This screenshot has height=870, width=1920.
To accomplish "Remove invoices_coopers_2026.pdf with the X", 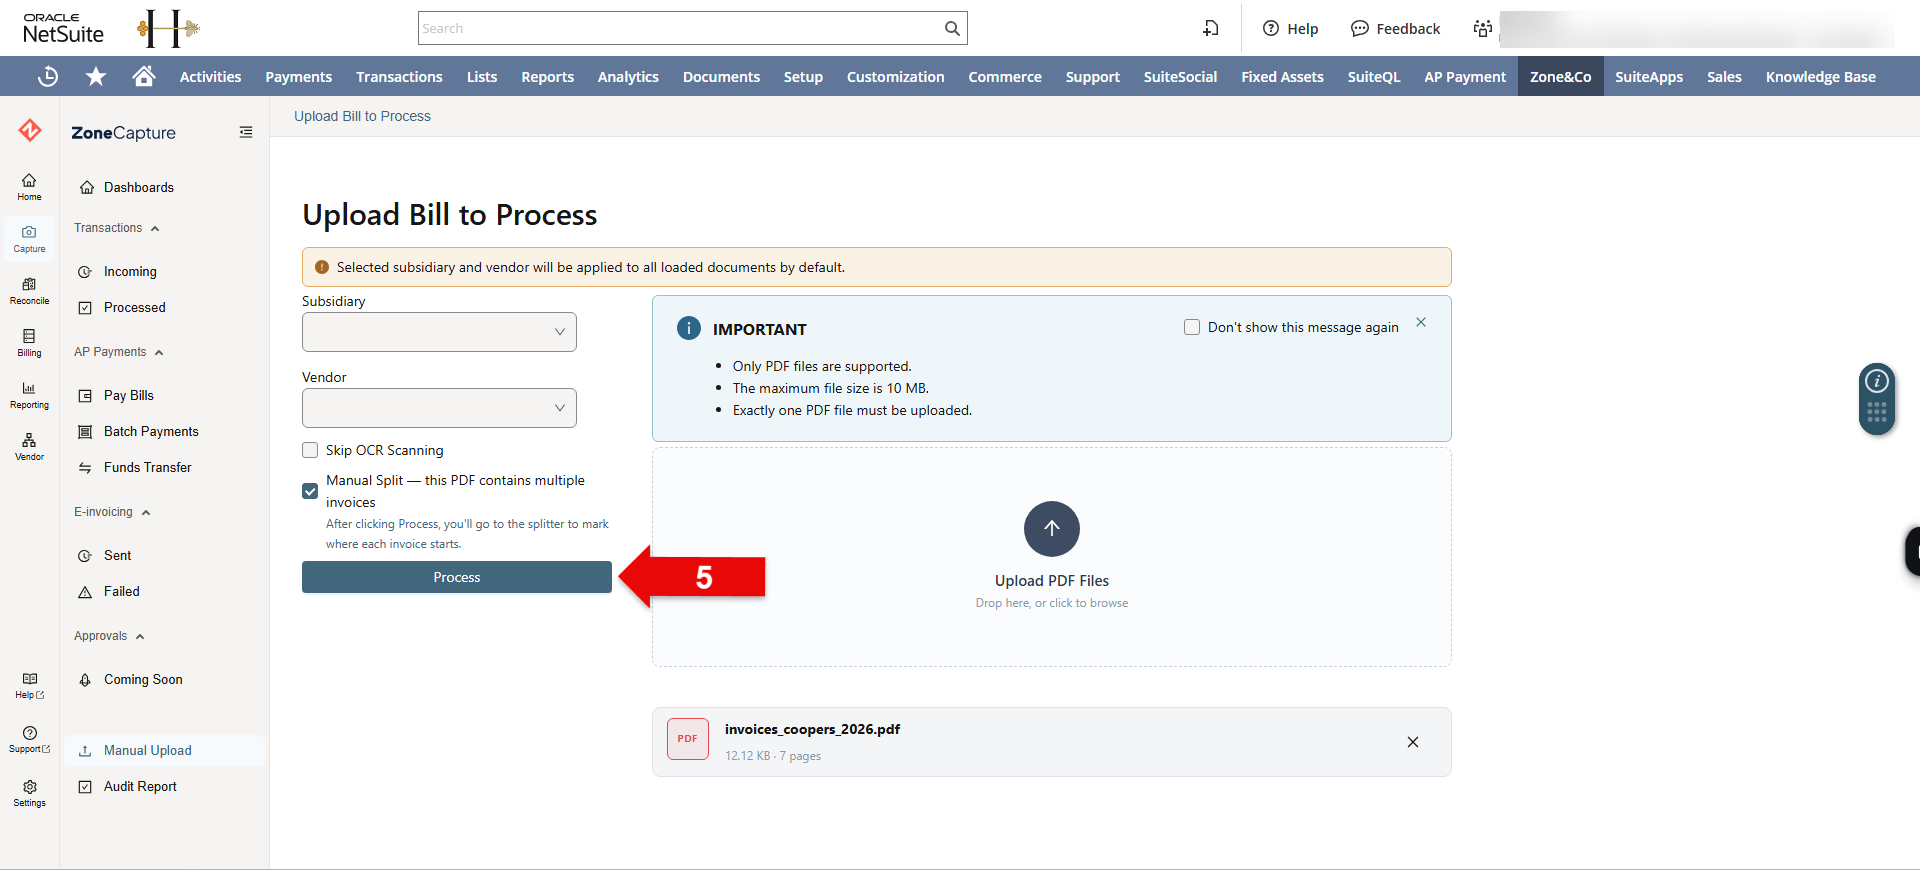I will pos(1413,742).
